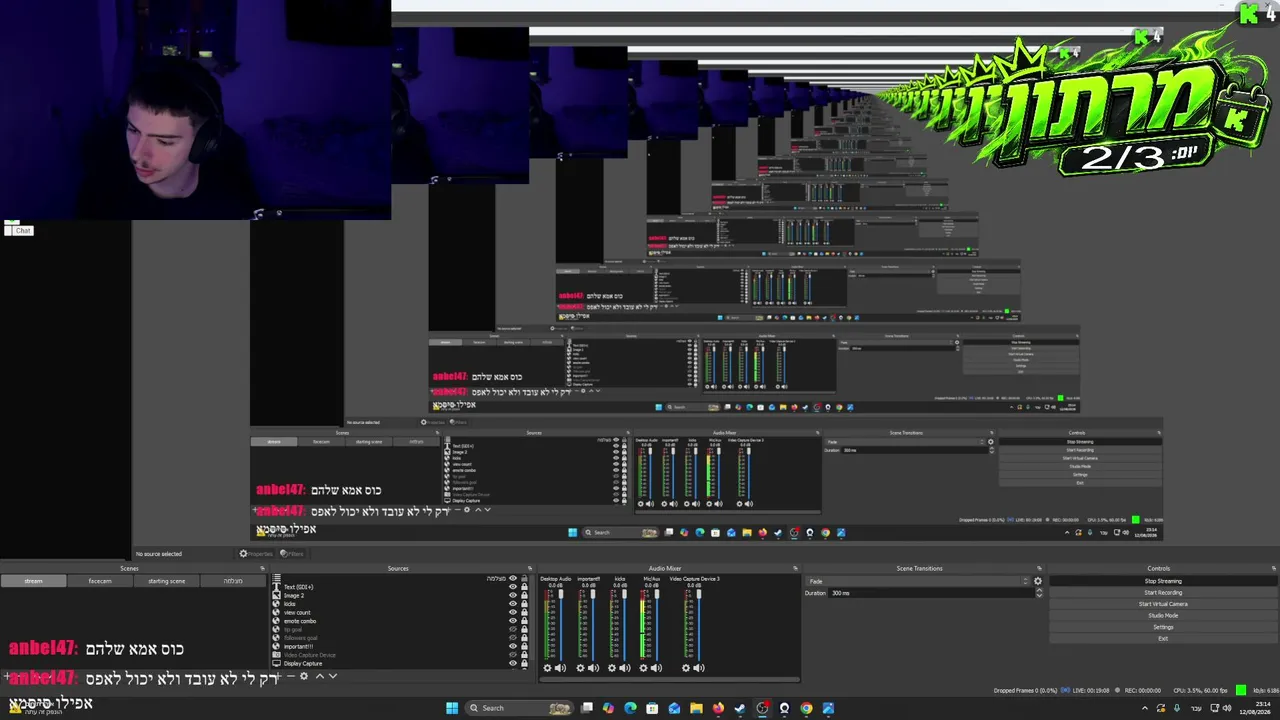1280x720 pixels.
Task: Click Stop Streaming
Action: 1163,581
